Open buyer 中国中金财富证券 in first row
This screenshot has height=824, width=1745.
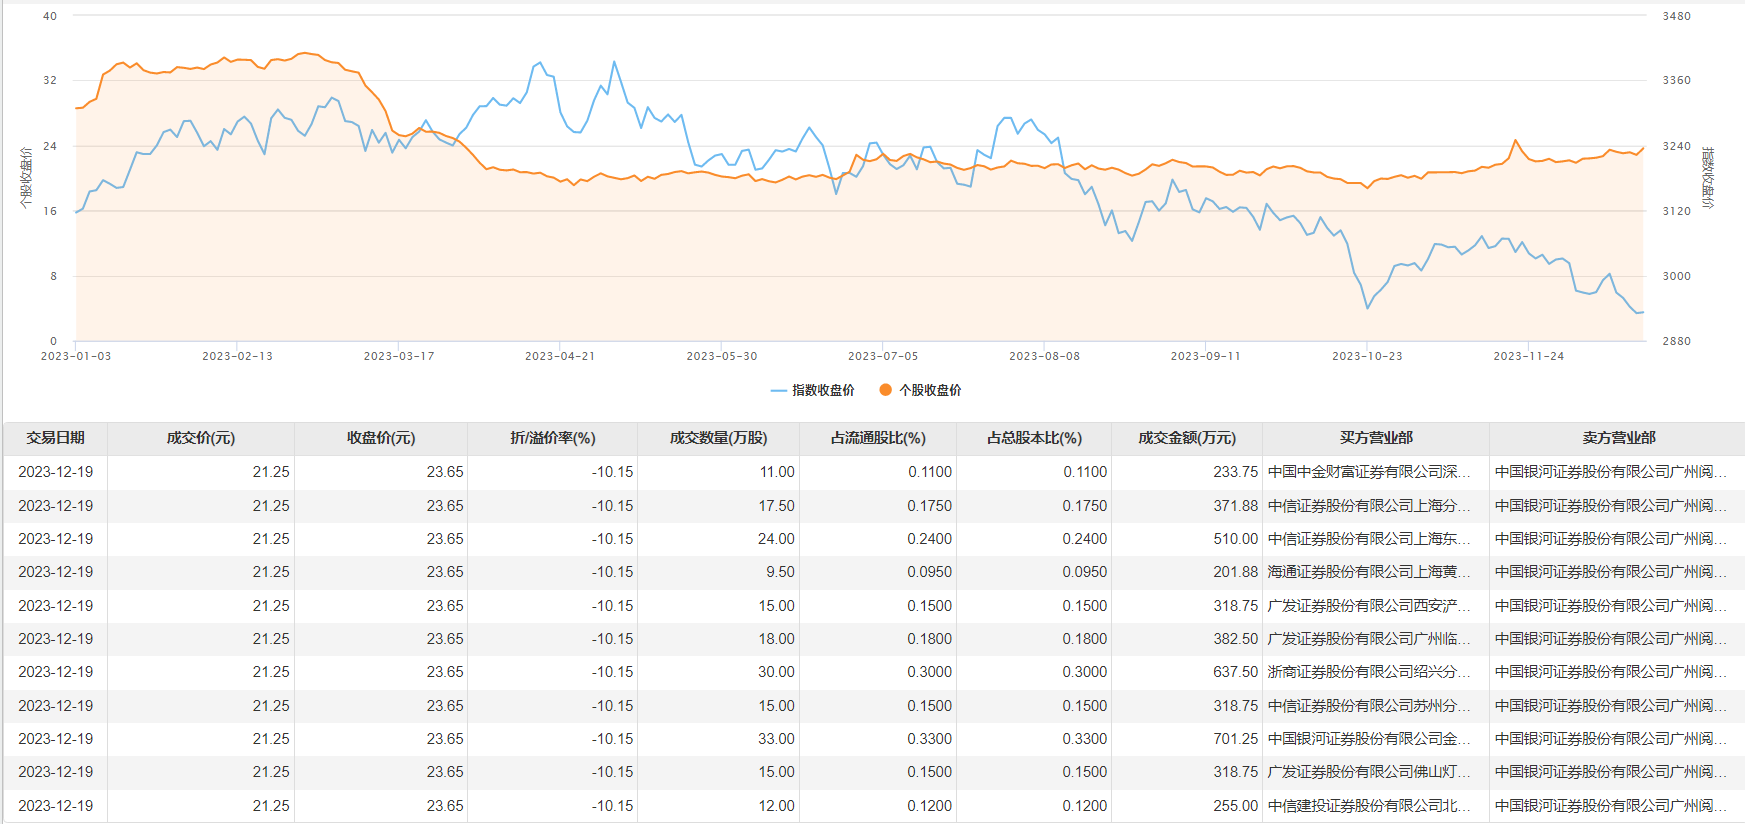(x=1368, y=472)
